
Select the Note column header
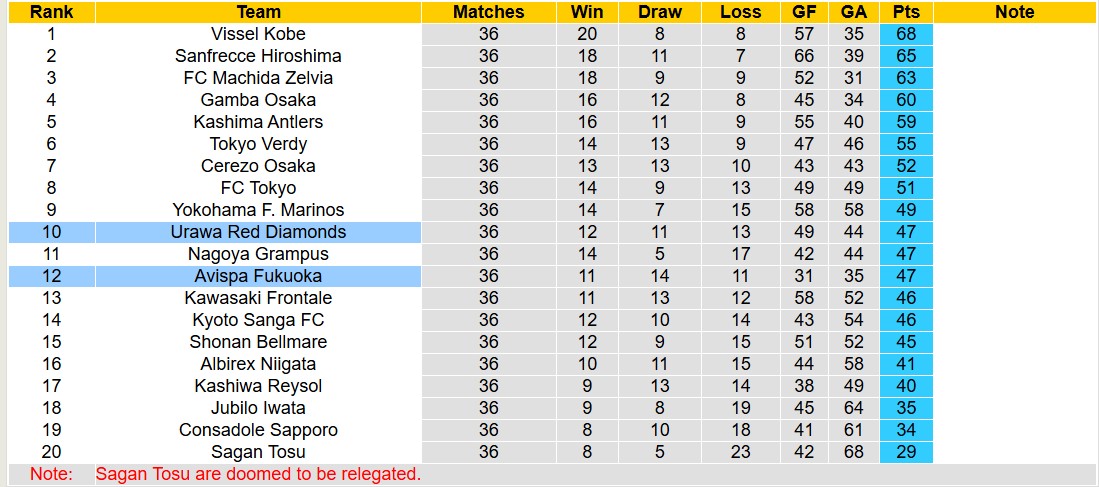tap(1015, 12)
